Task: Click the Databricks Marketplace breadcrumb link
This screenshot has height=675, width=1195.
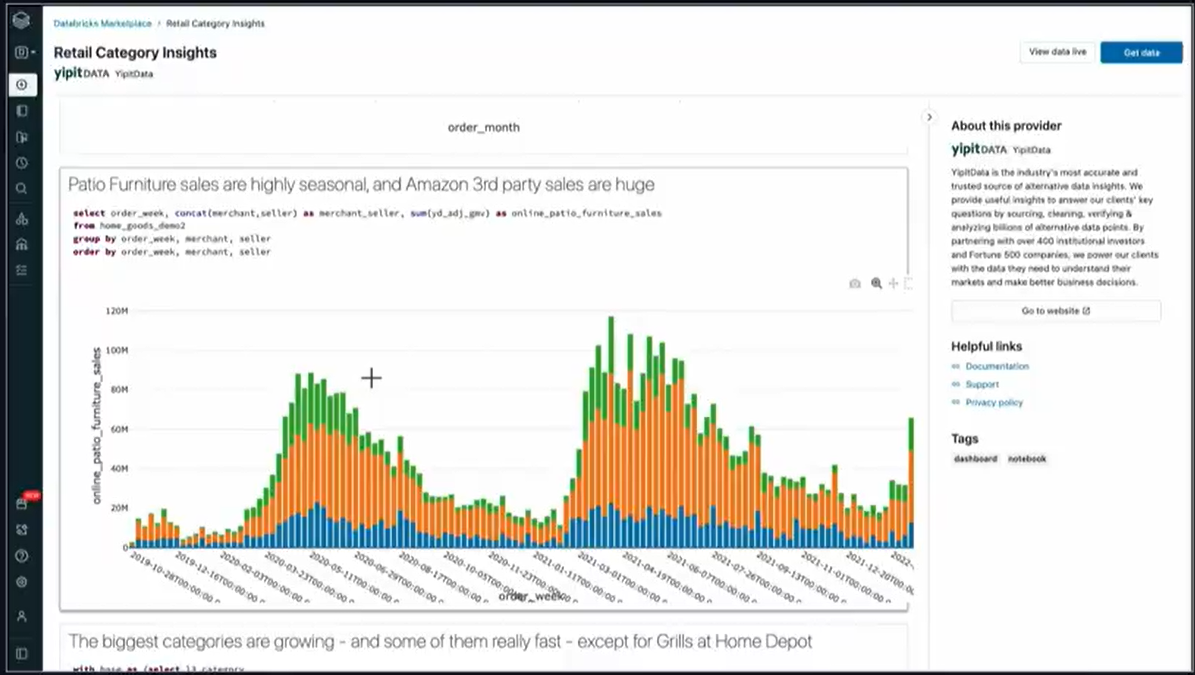Action: point(102,24)
